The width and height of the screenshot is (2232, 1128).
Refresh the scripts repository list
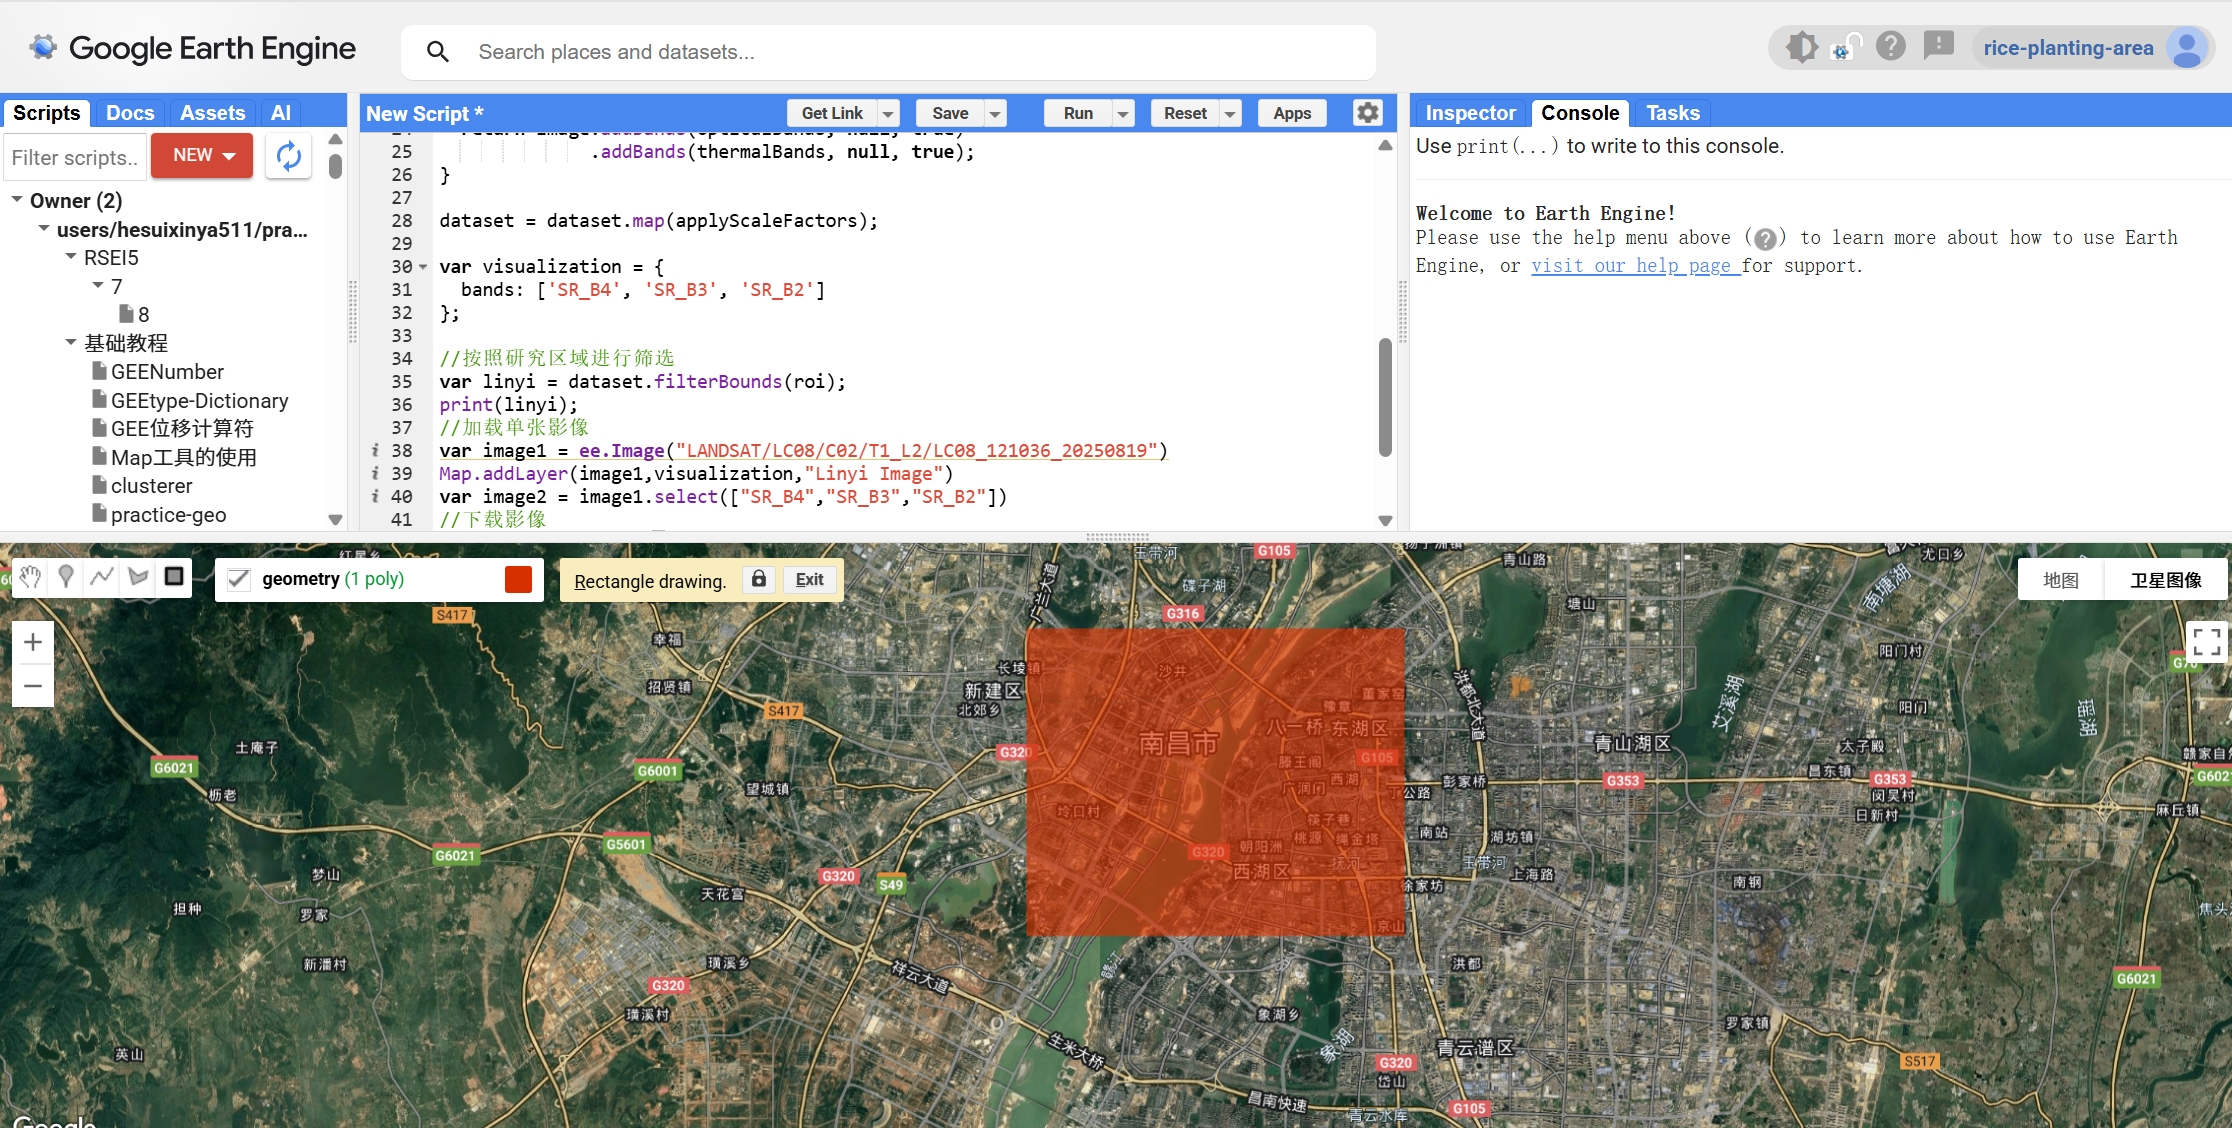point(288,157)
